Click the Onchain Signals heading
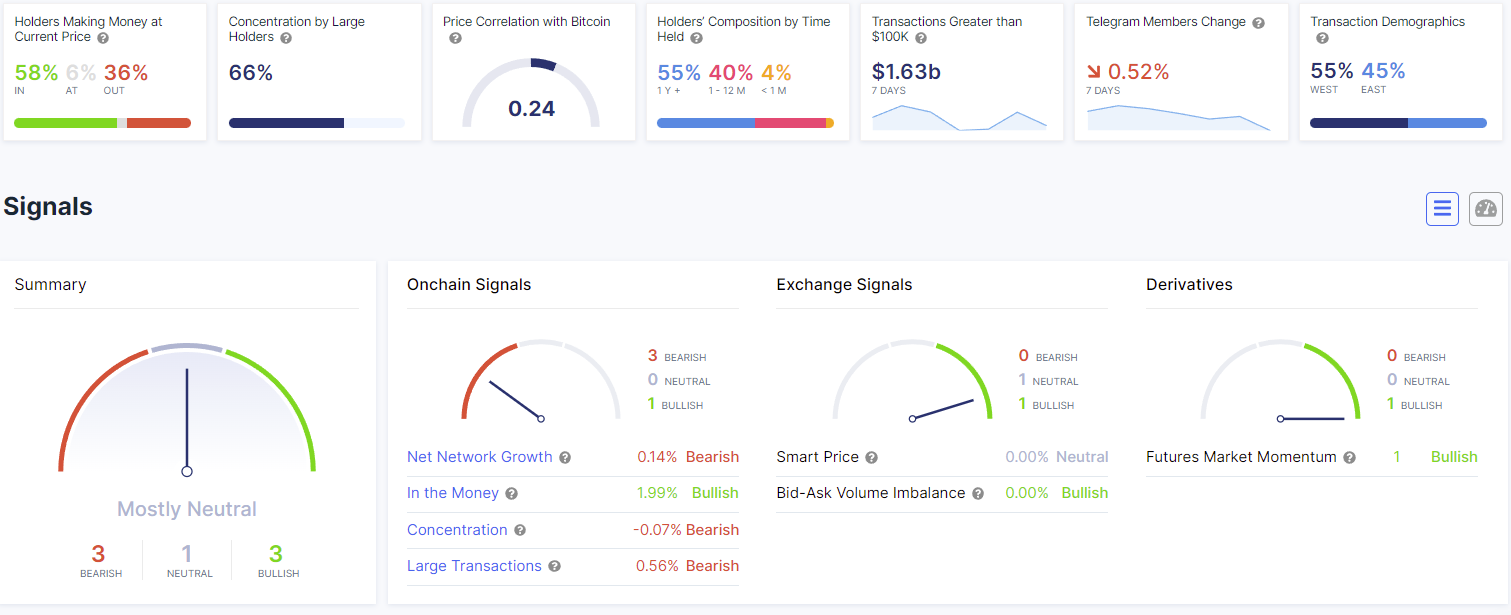This screenshot has width=1511, height=615. click(x=469, y=285)
